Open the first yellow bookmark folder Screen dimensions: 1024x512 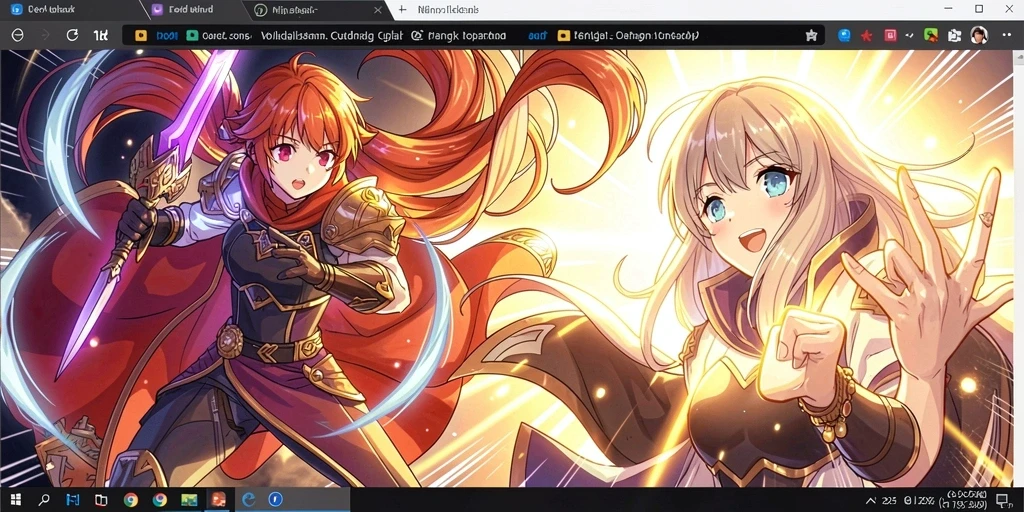(x=140, y=36)
